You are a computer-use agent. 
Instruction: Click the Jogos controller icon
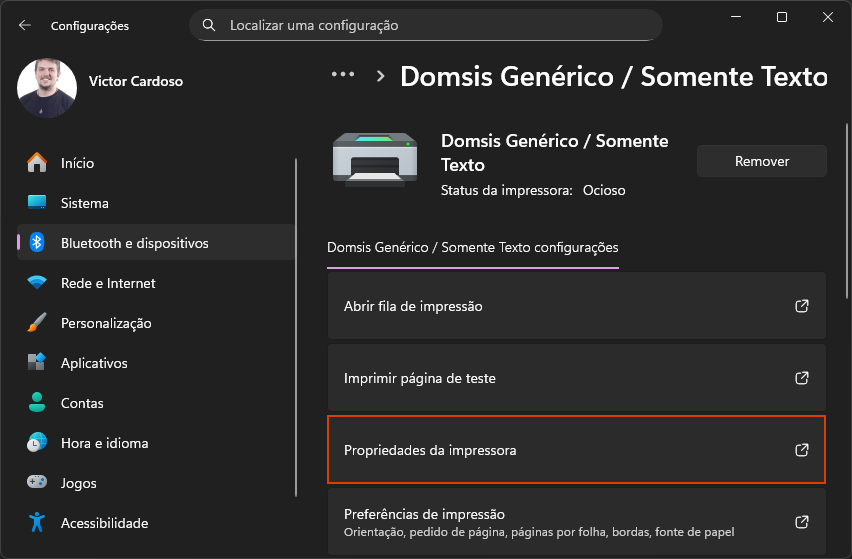(x=37, y=483)
